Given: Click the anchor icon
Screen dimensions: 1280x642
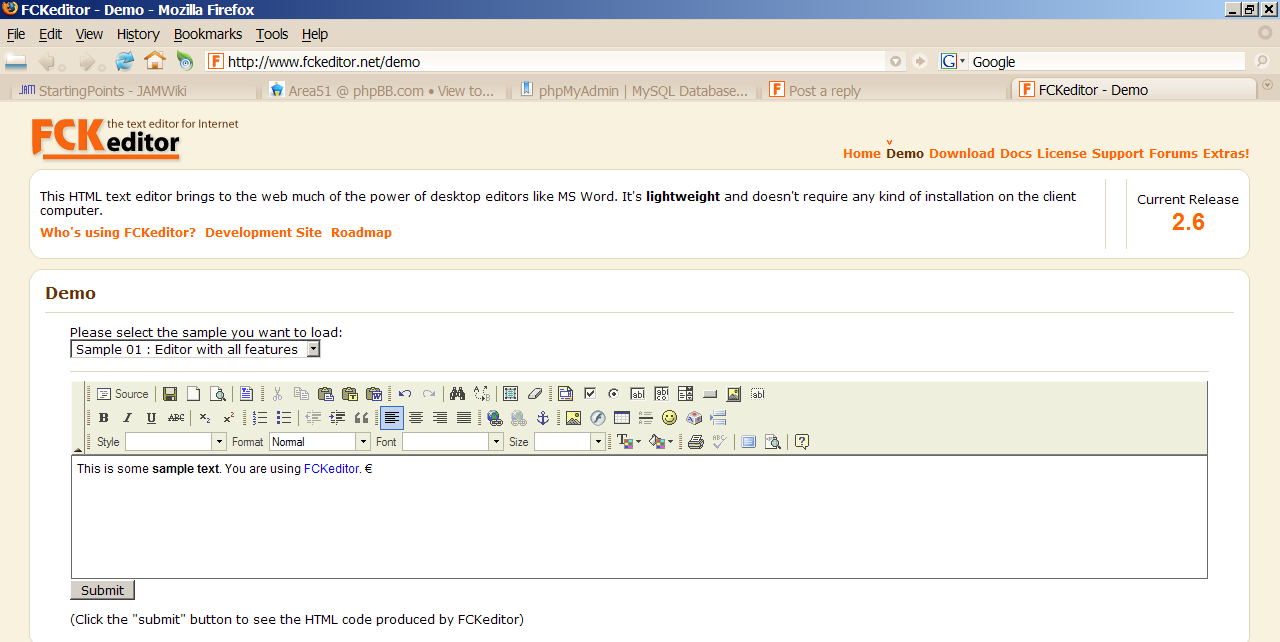Looking at the screenshot, I should [543, 418].
